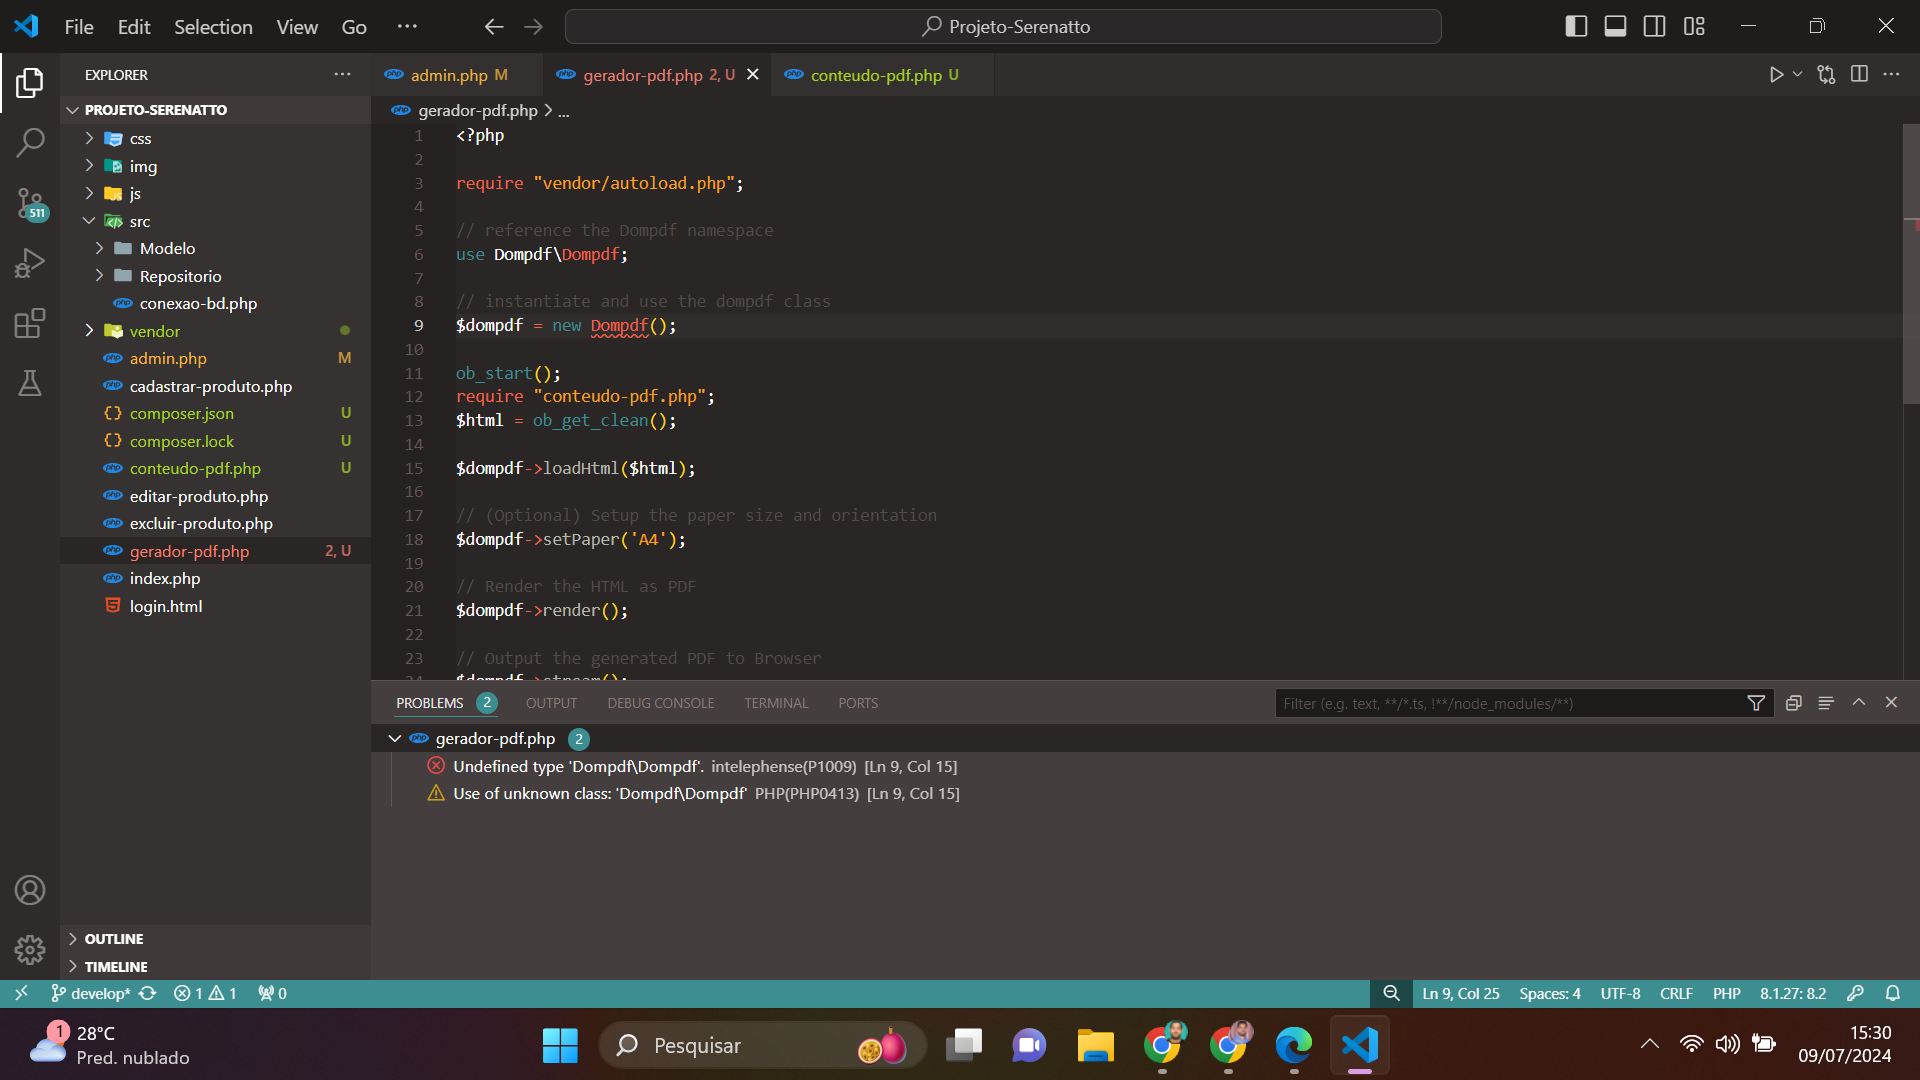Go back with the navigation arrow
Image resolution: width=1920 pixels, height=1080 pixels.
click(494, 27)
